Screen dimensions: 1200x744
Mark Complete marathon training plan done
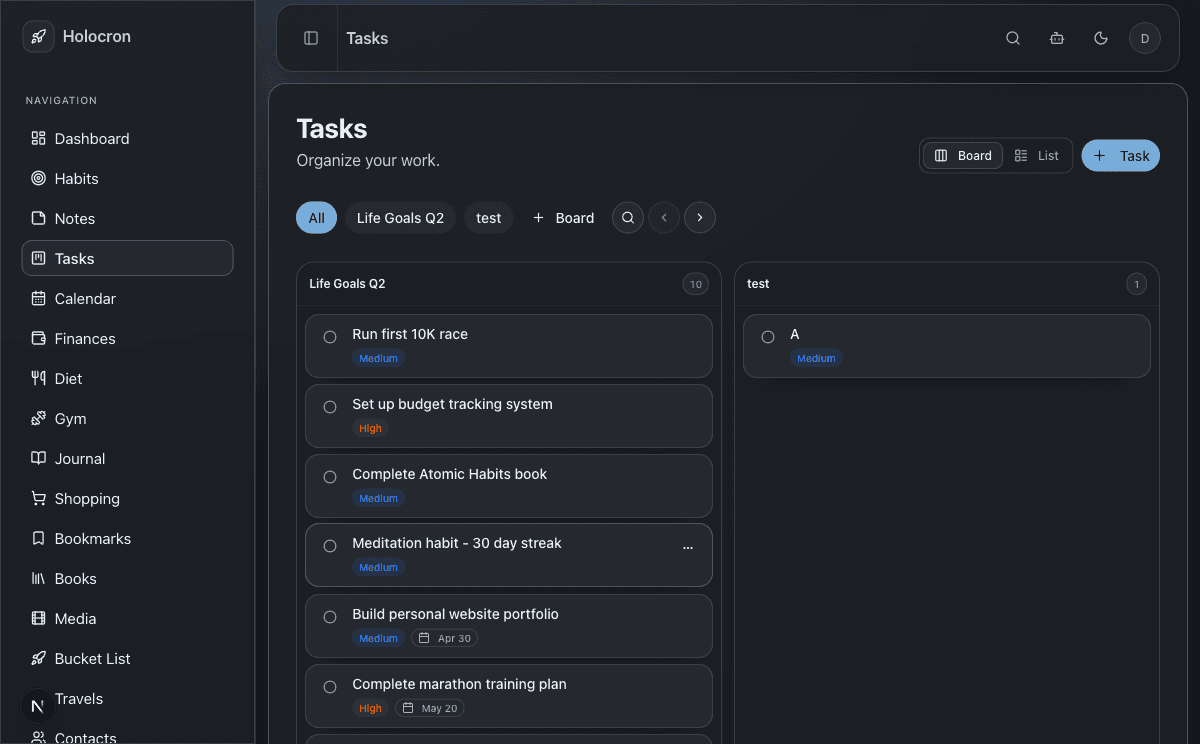[330, 687]
